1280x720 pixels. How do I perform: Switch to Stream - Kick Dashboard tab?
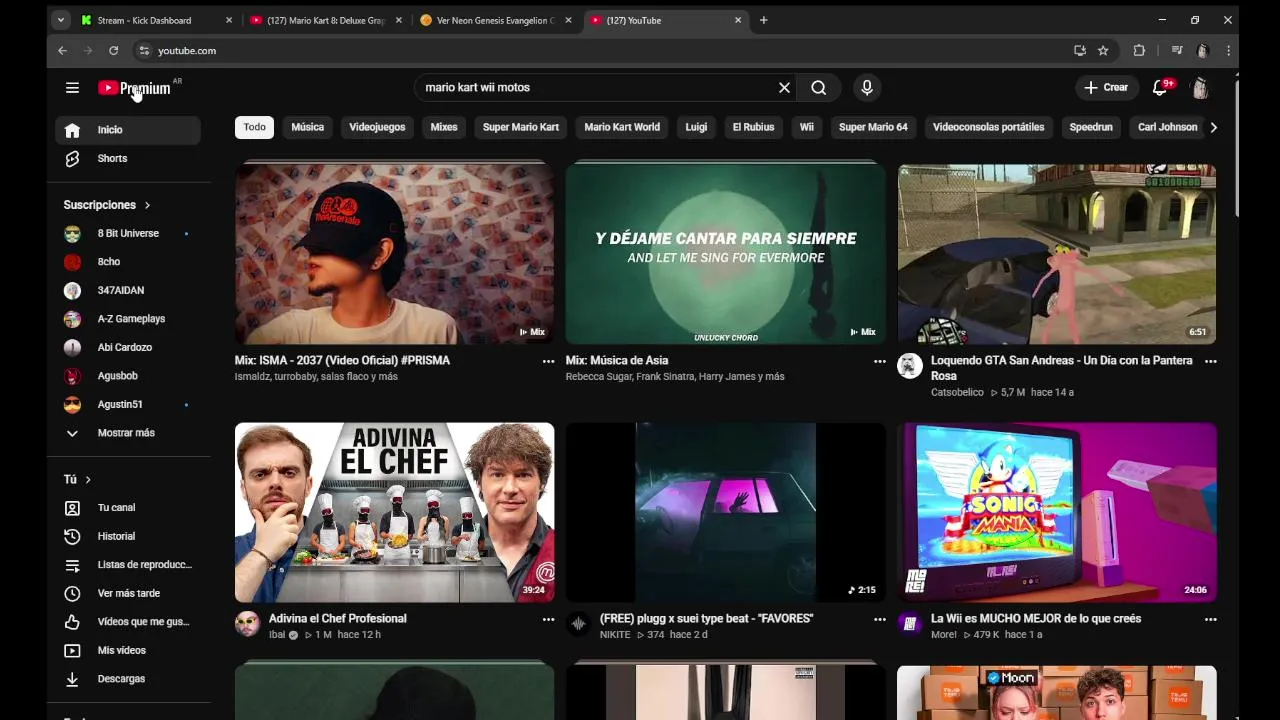pos(155,20)
